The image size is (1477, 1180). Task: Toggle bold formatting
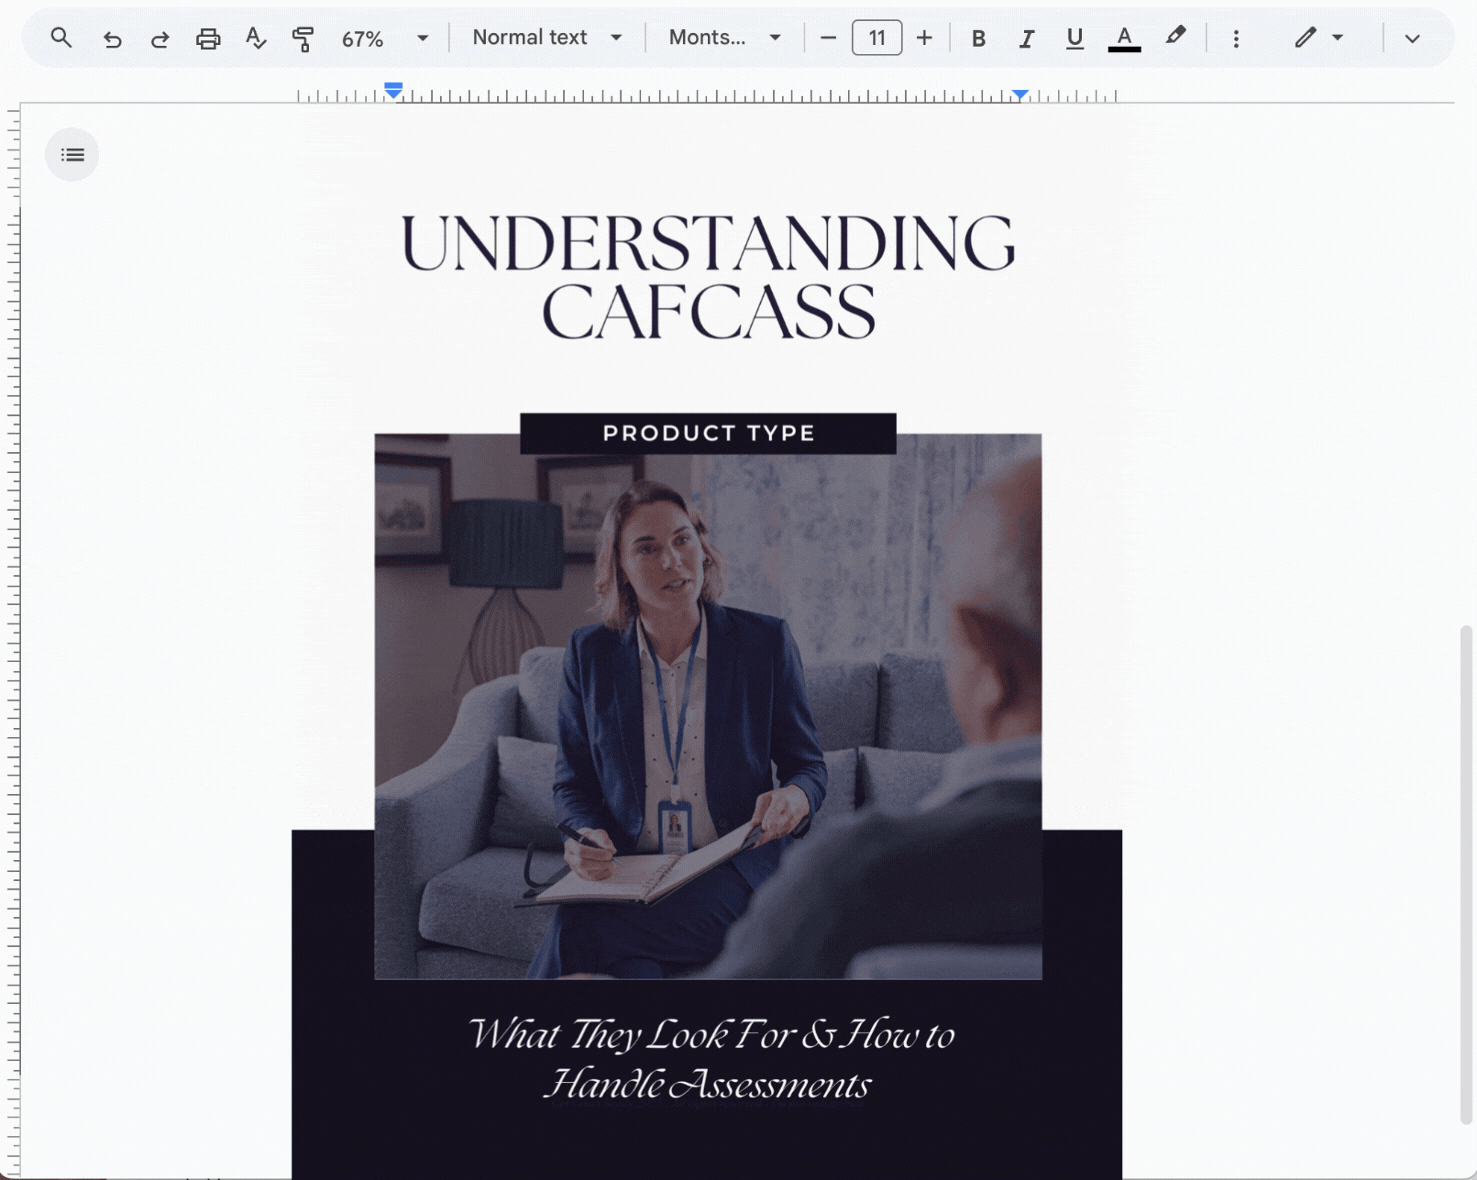tap(978, 37)
